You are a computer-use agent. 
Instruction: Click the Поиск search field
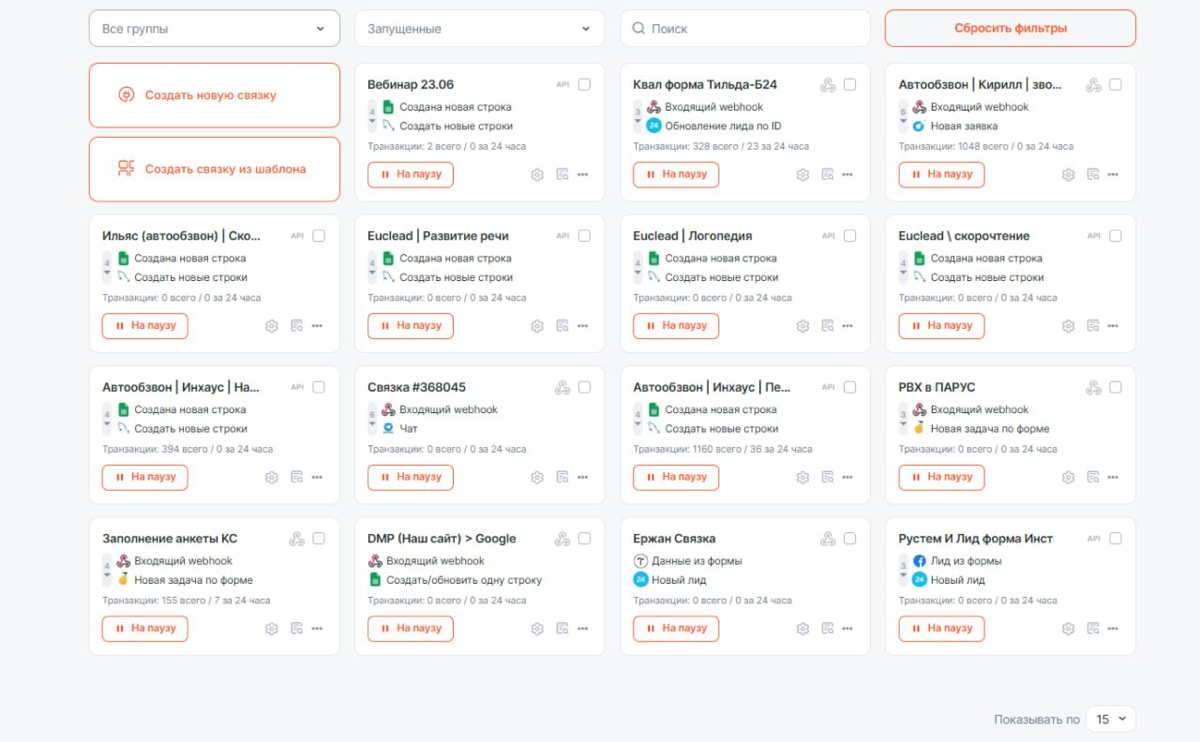(x=745, y=29)
